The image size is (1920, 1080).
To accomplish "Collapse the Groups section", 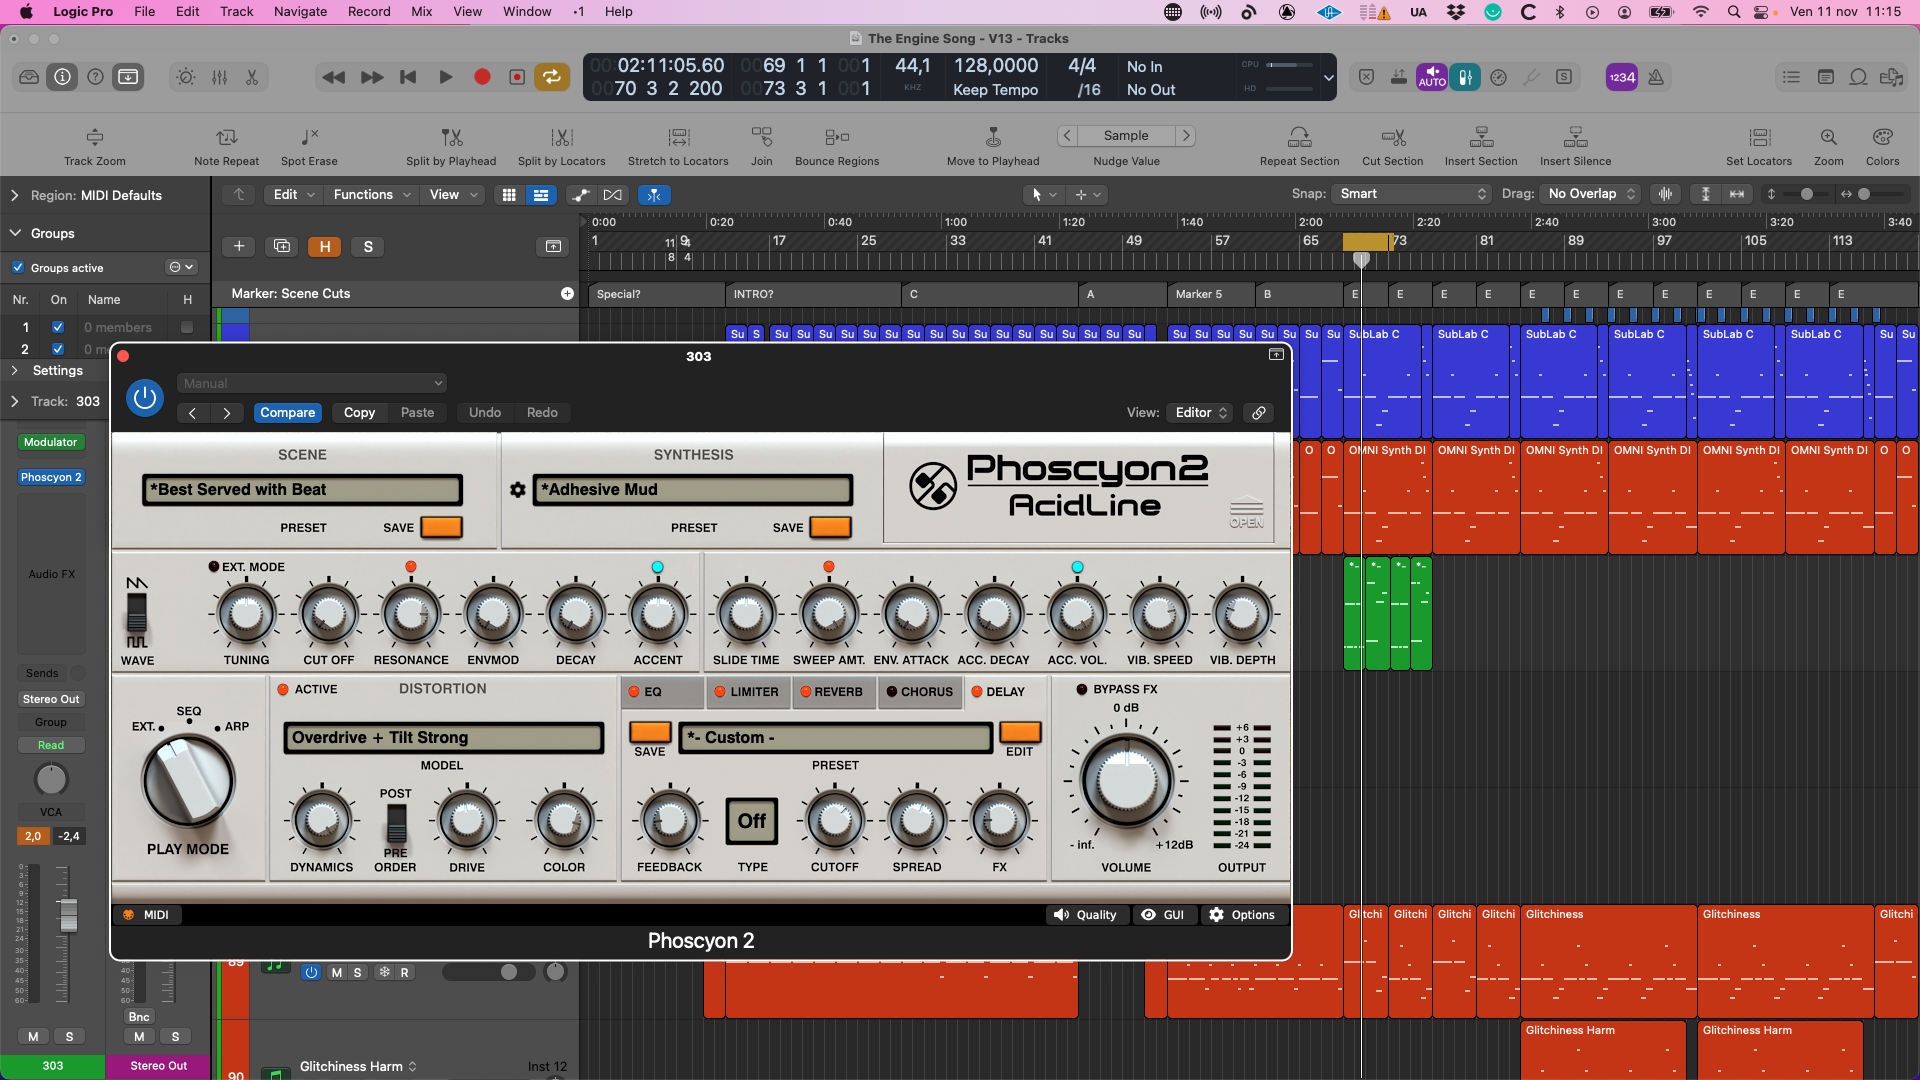I will click(15, 233).
